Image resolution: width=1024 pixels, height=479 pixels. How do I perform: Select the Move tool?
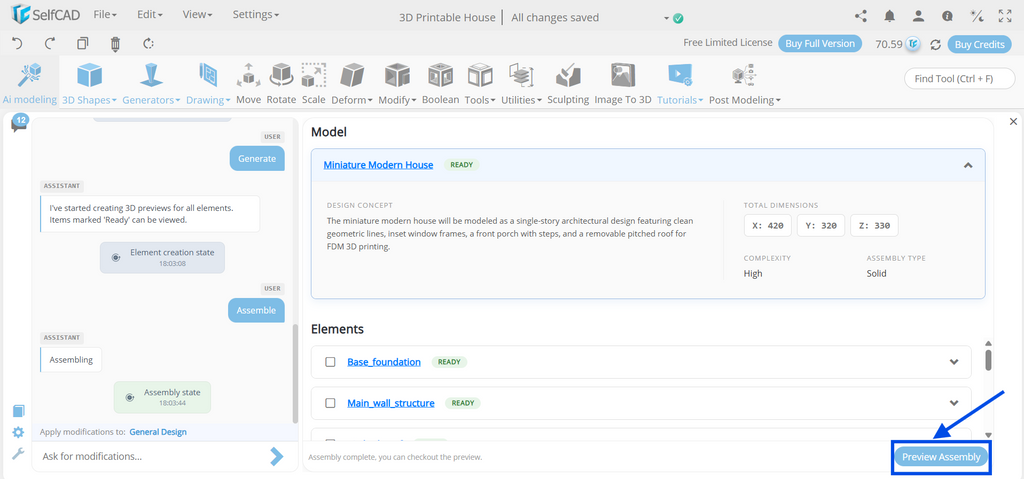point(248,83)
